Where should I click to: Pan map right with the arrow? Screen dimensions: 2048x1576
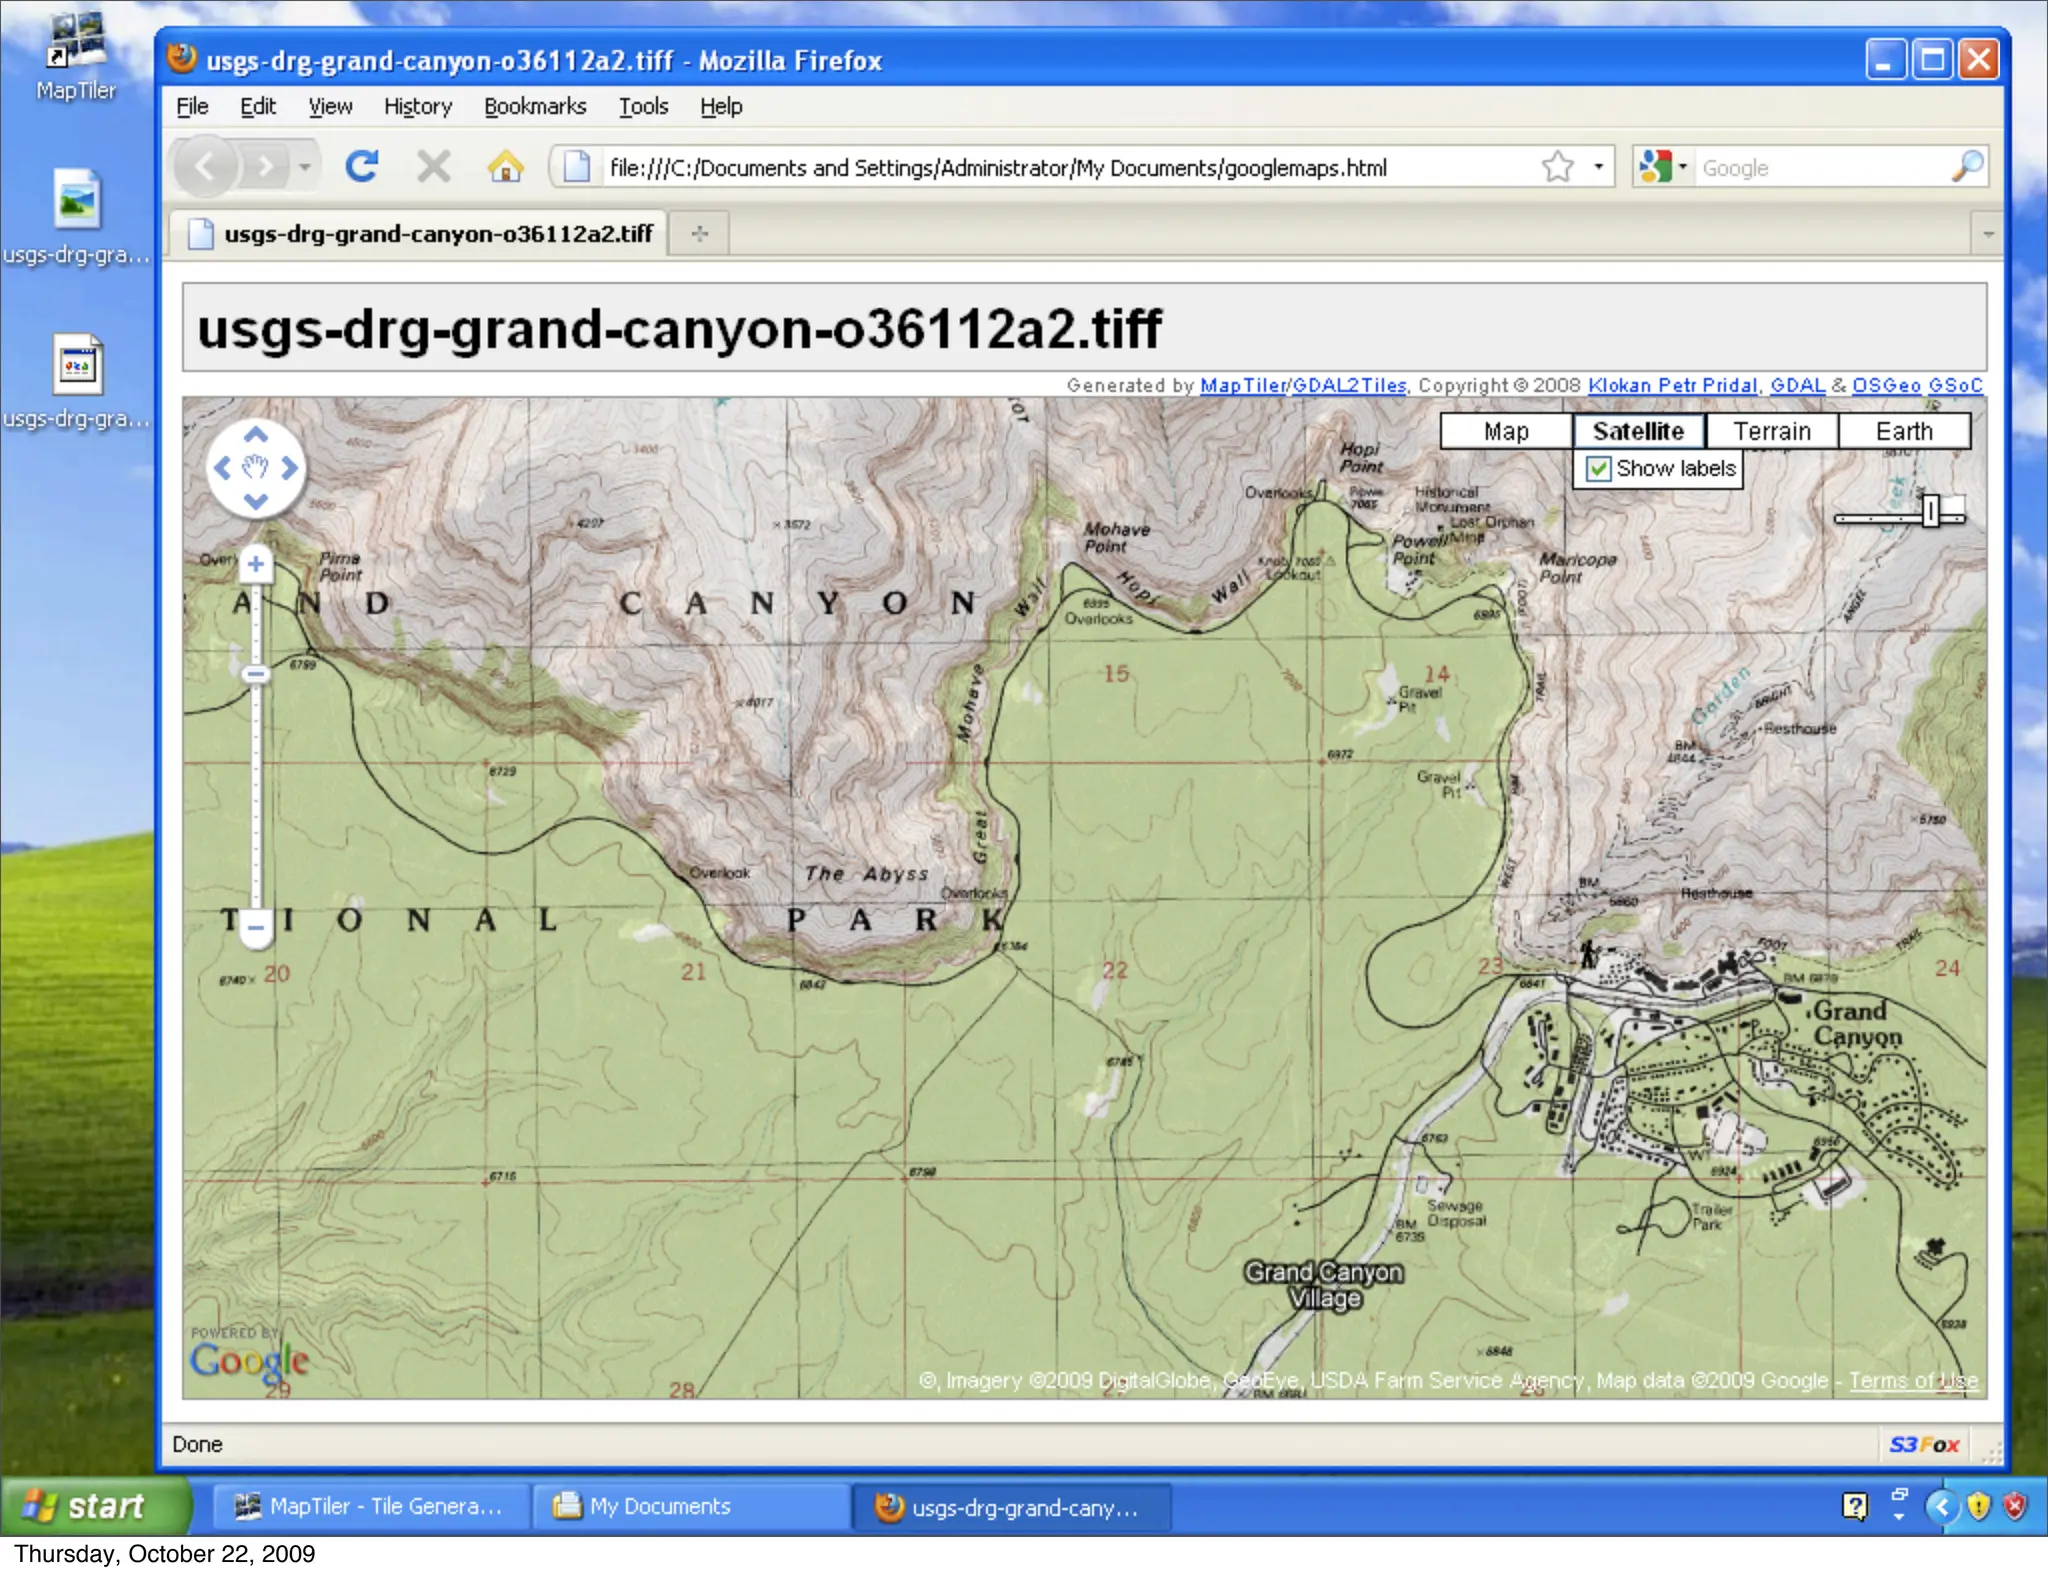point(290,468)
